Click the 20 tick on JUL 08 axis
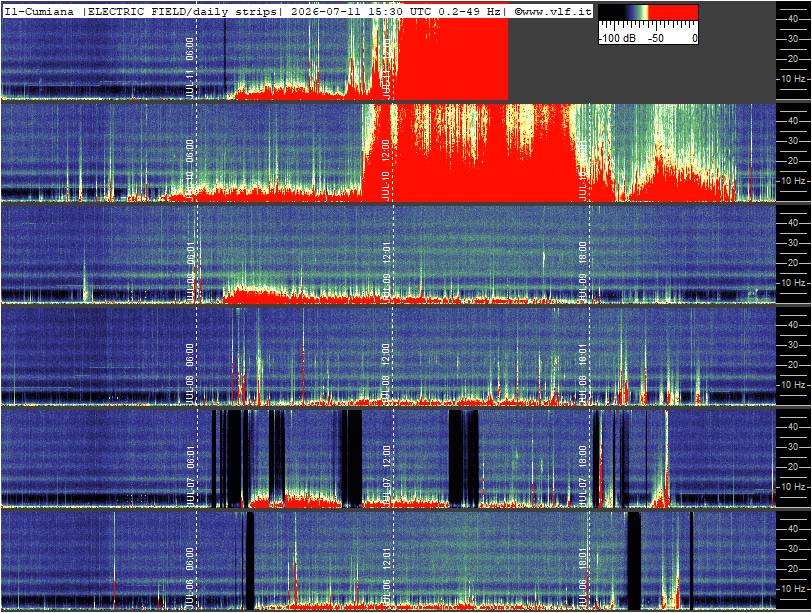 click(x=793, y=364)
